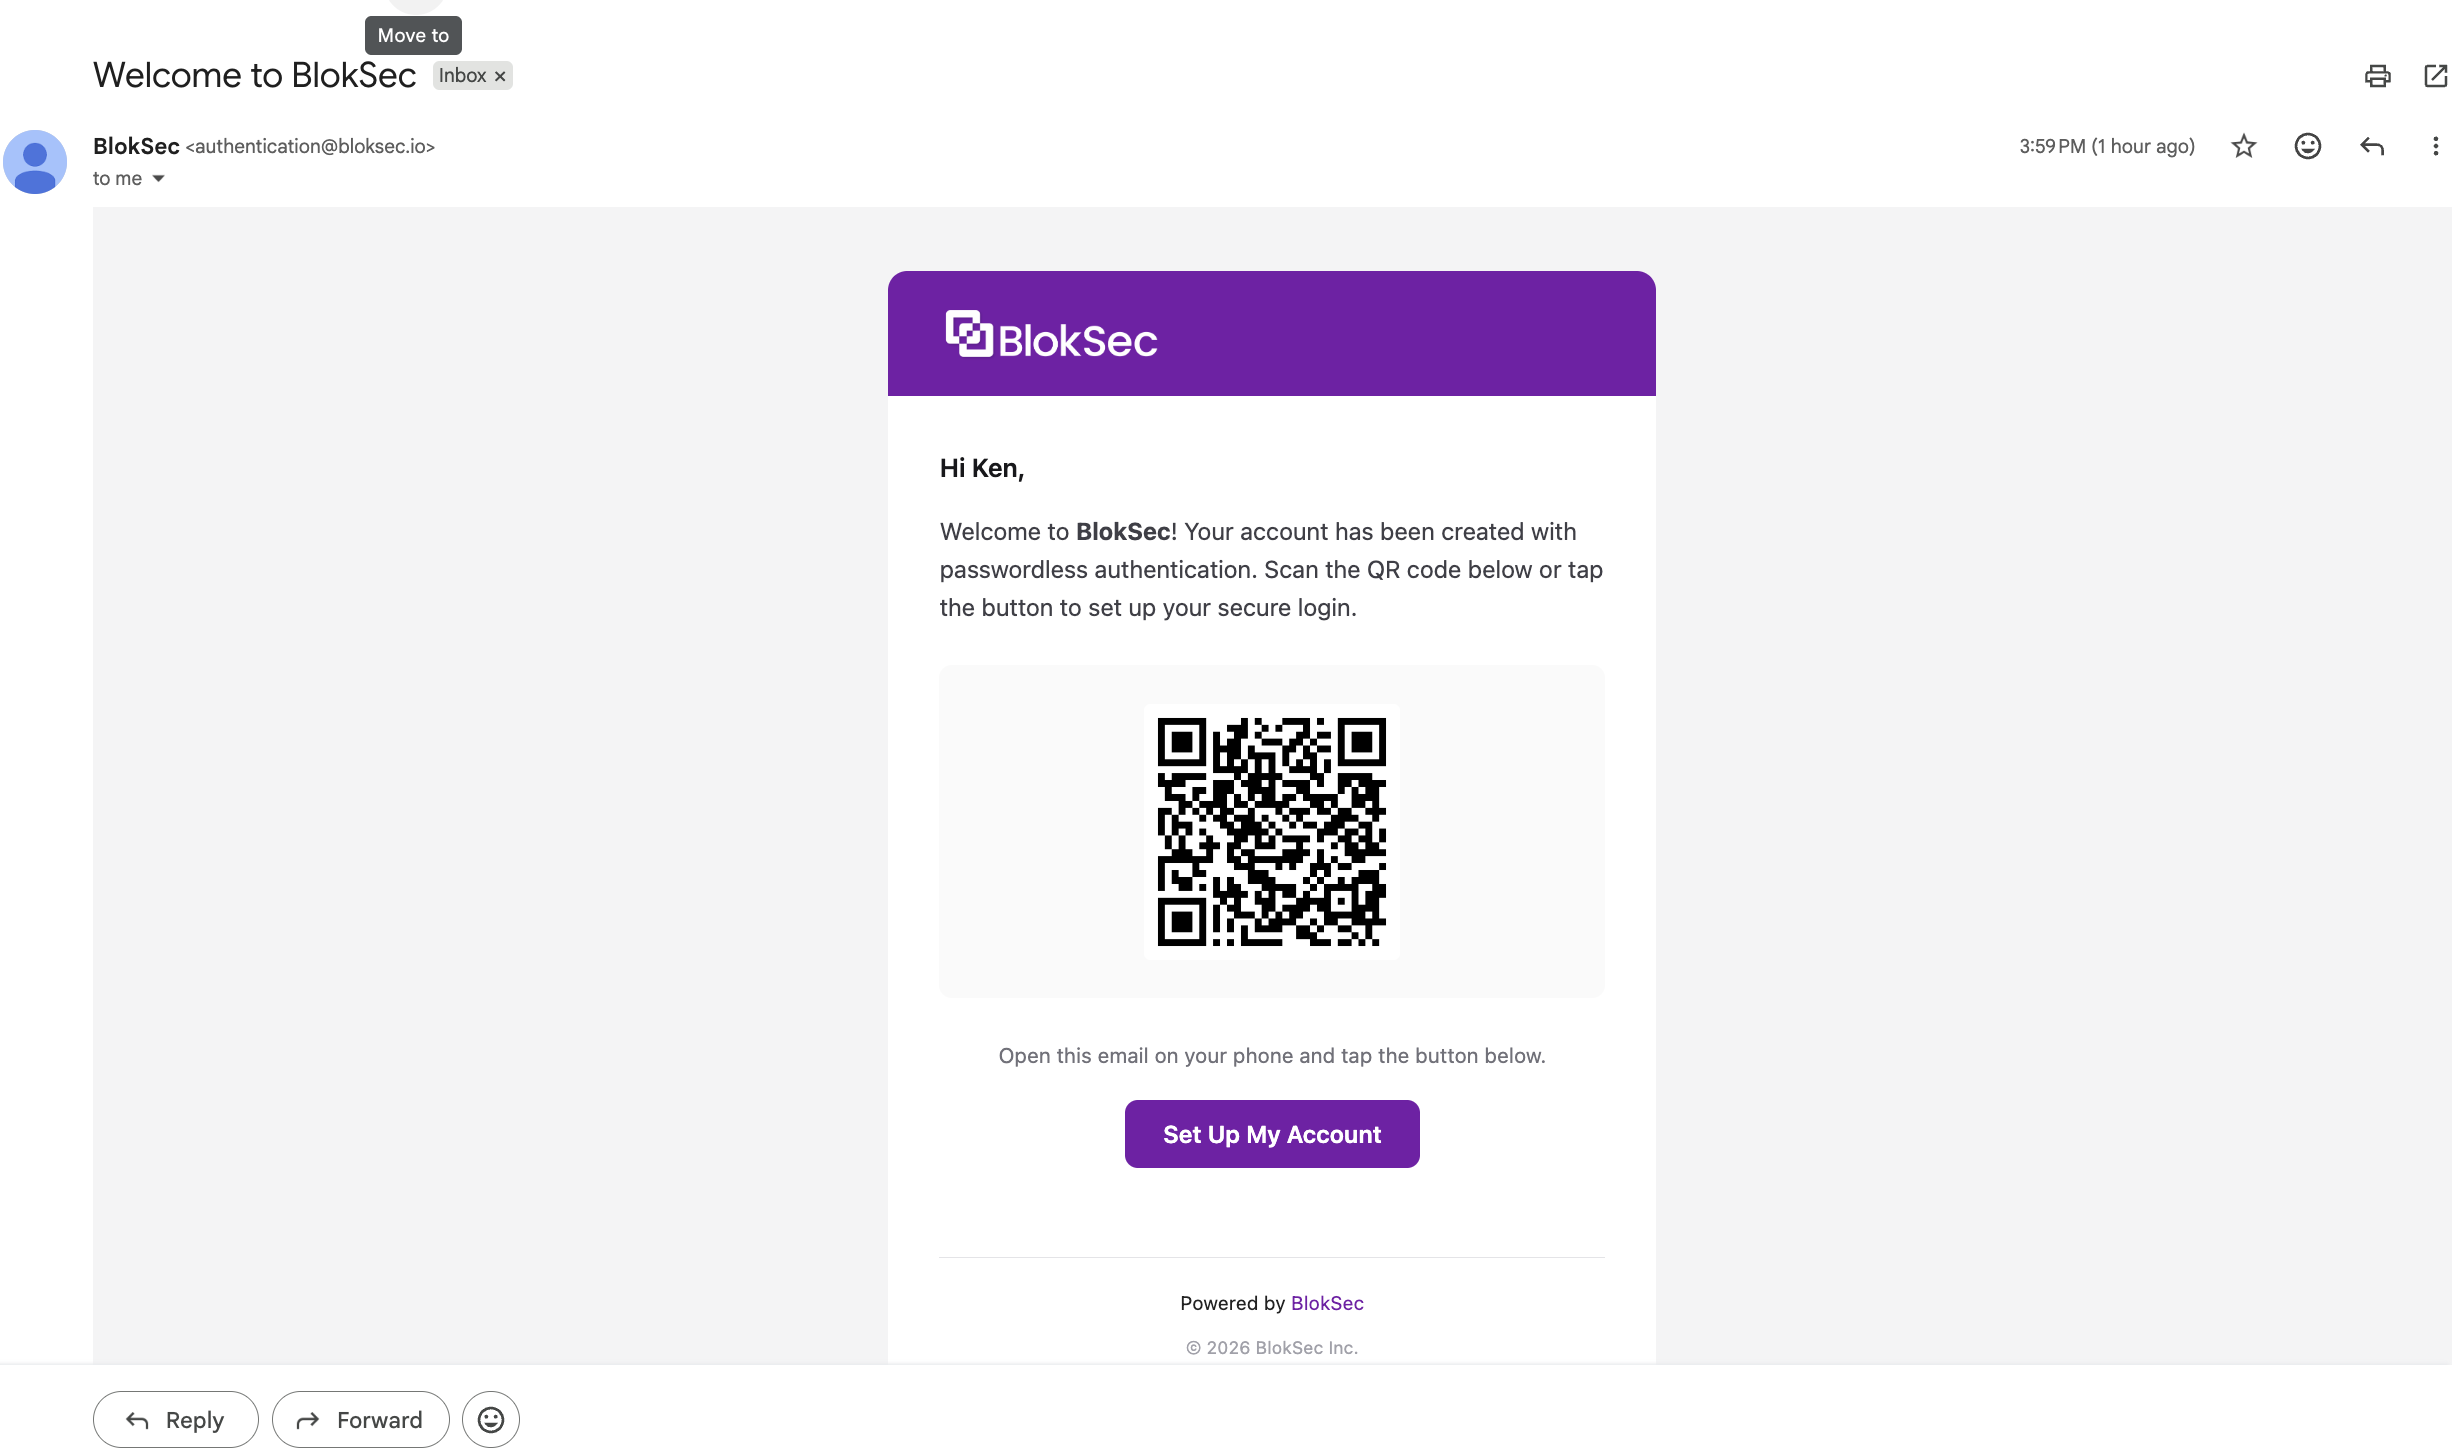Remove the Inbox label from the email

coord(500,75)
